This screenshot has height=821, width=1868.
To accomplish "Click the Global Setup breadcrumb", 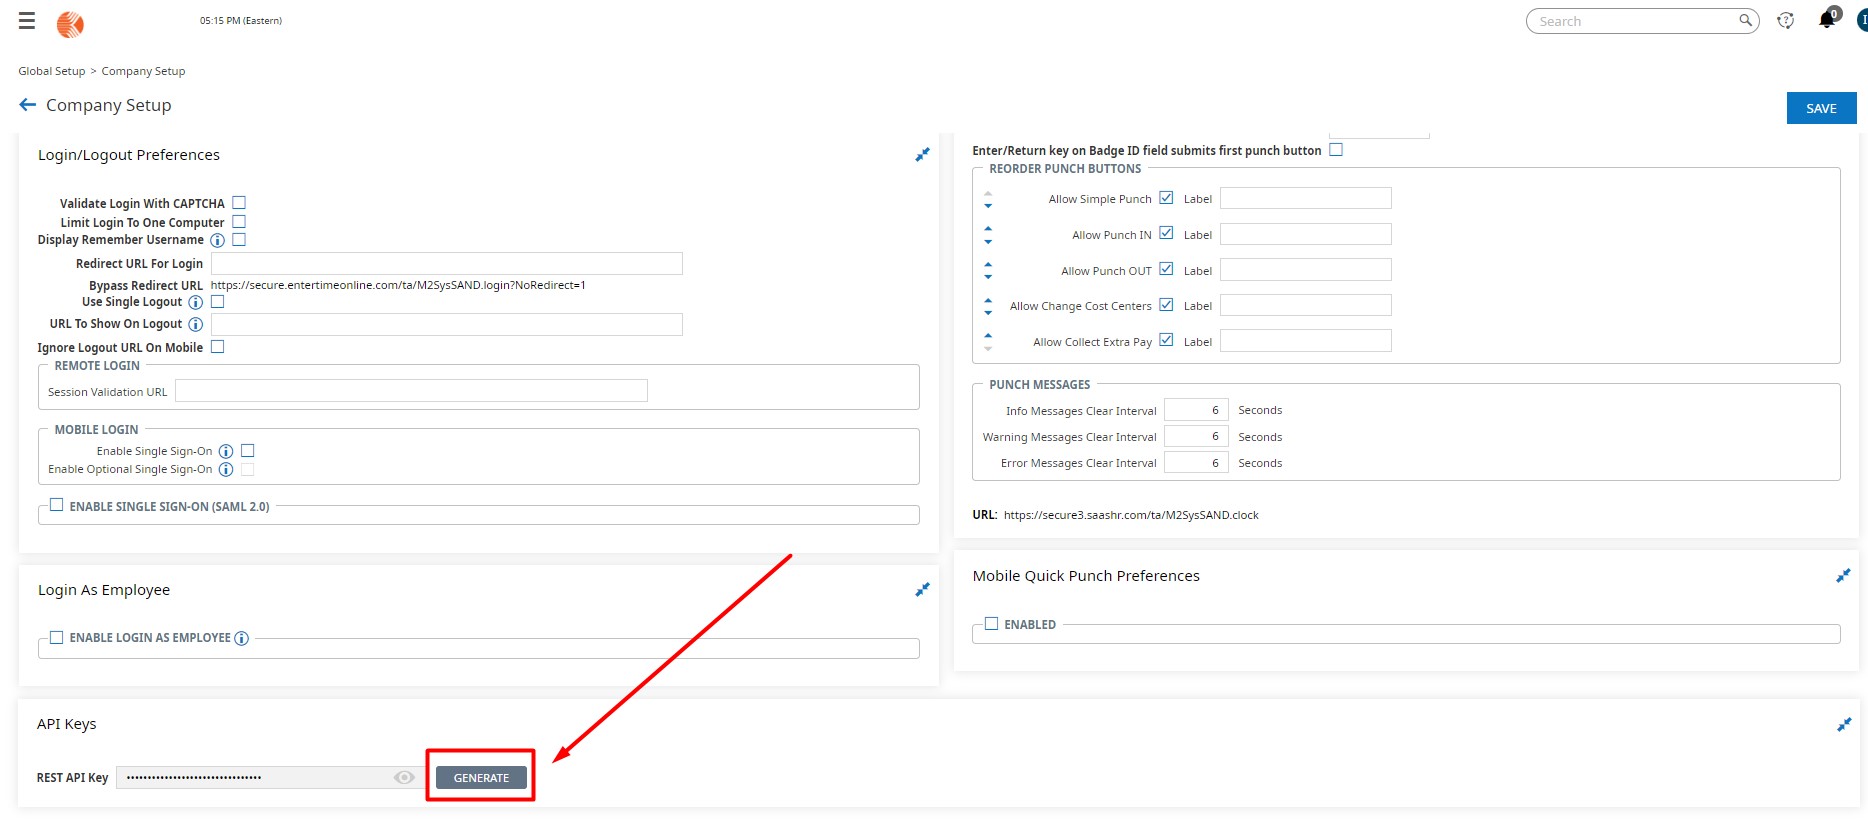I will 52,71.
